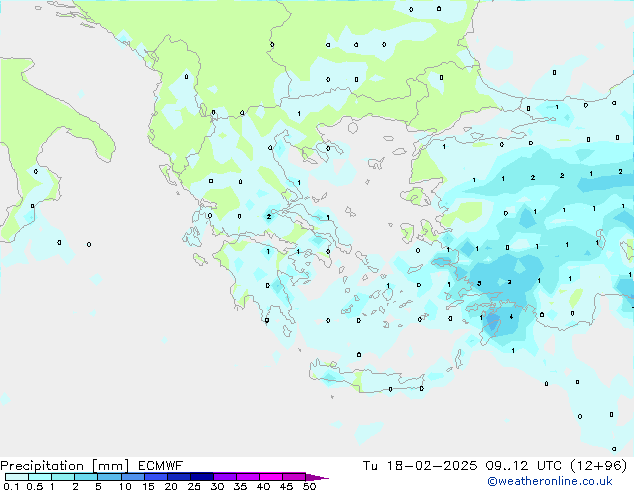Click the 10–15 mm legend swatch
634x490 pixels.
pyautogui.click(x=133, y=477)
